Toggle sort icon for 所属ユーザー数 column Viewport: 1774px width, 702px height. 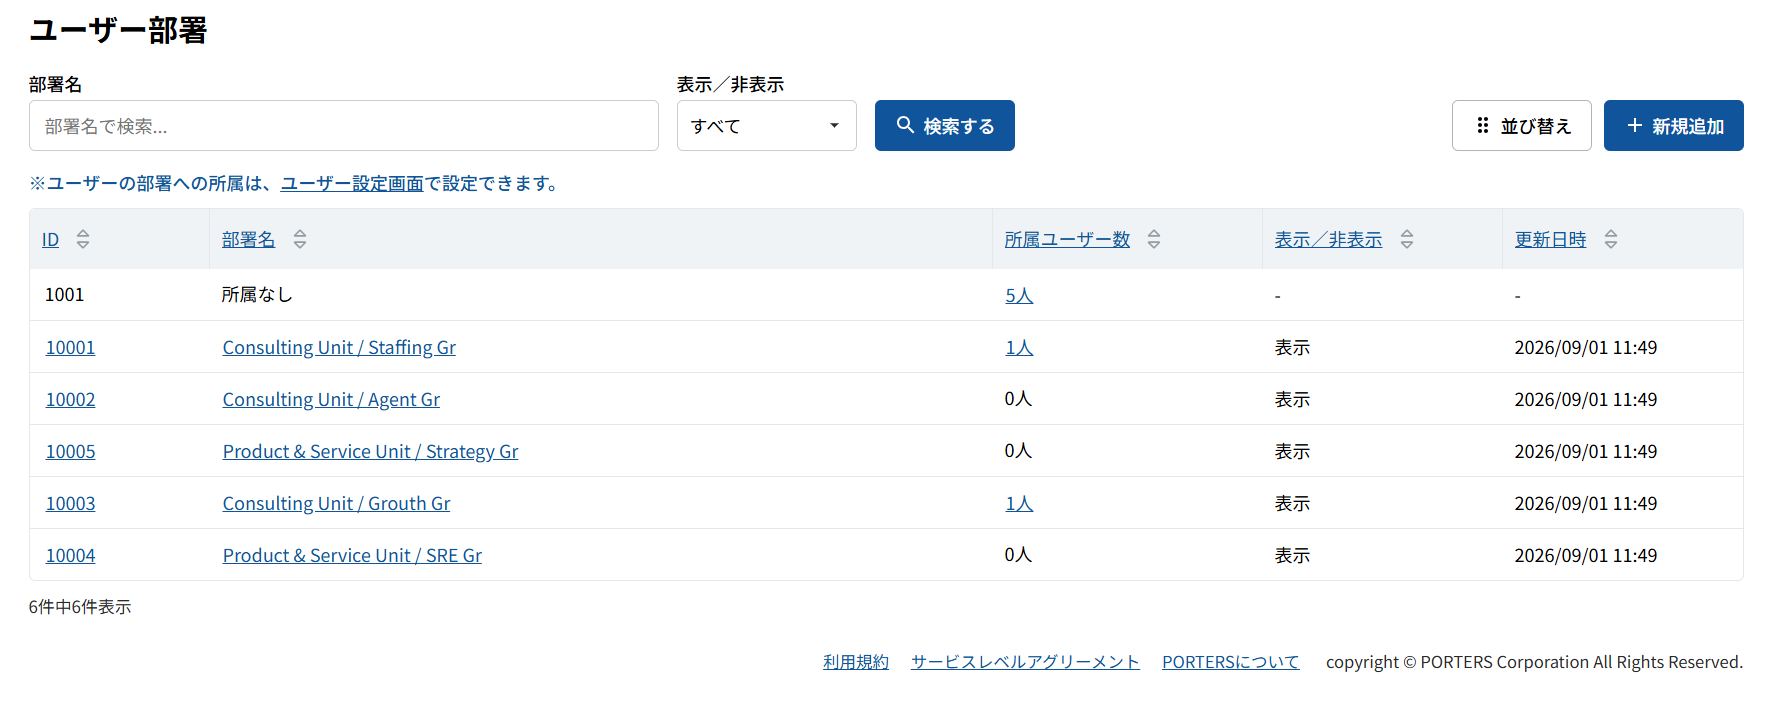click(x=1154, y=239)
